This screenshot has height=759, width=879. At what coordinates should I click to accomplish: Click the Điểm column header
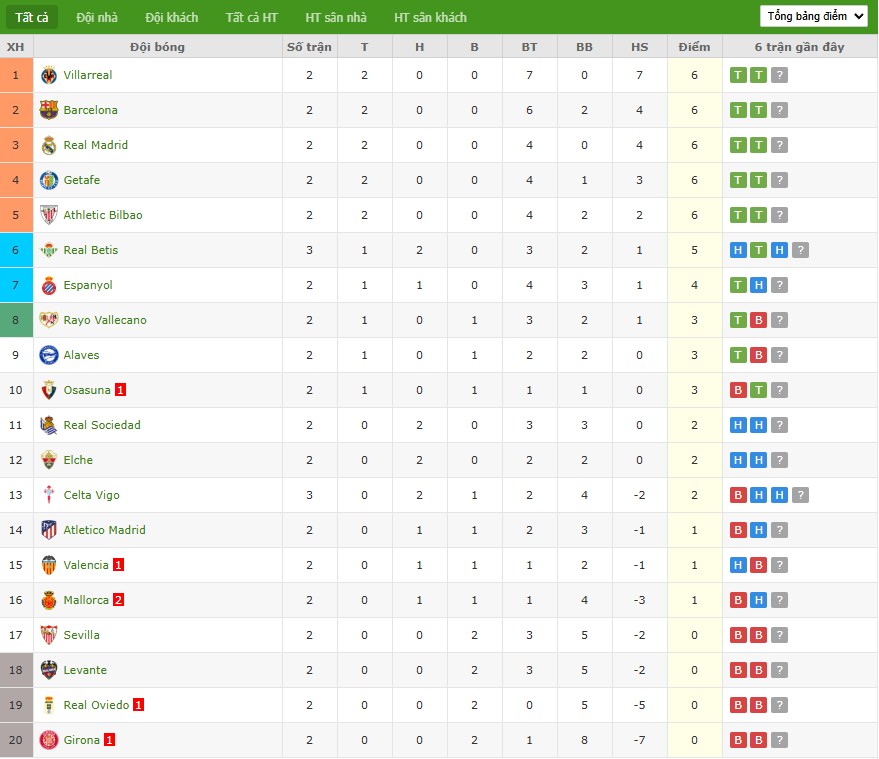[694, 47]
